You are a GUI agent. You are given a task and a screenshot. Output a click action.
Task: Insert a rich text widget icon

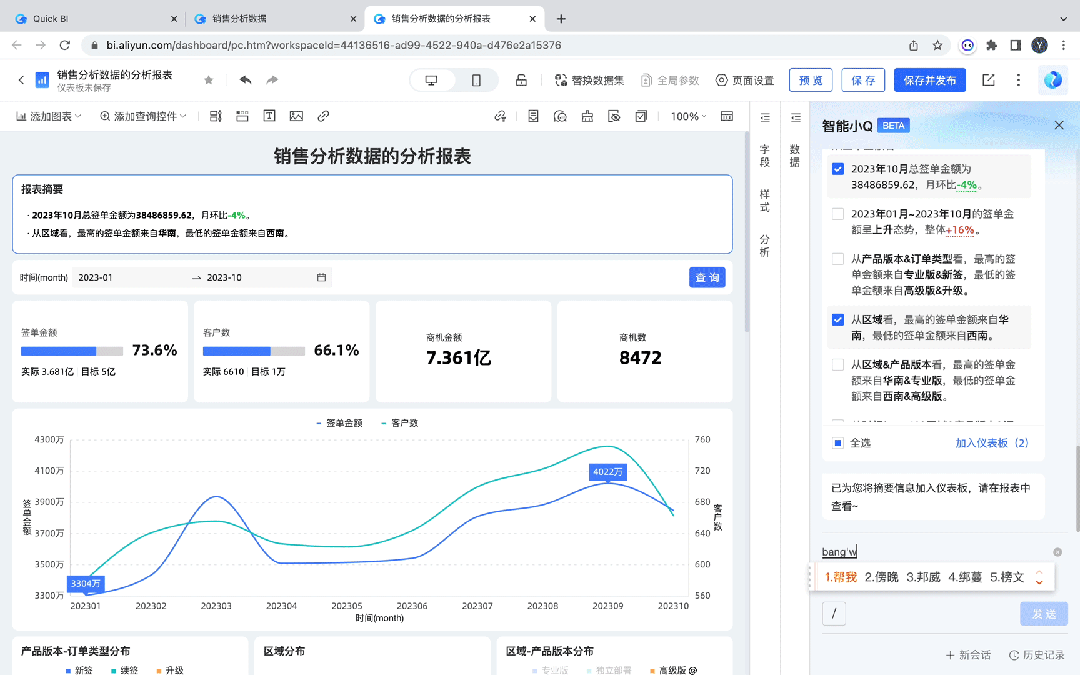click(x=216, y=116)
